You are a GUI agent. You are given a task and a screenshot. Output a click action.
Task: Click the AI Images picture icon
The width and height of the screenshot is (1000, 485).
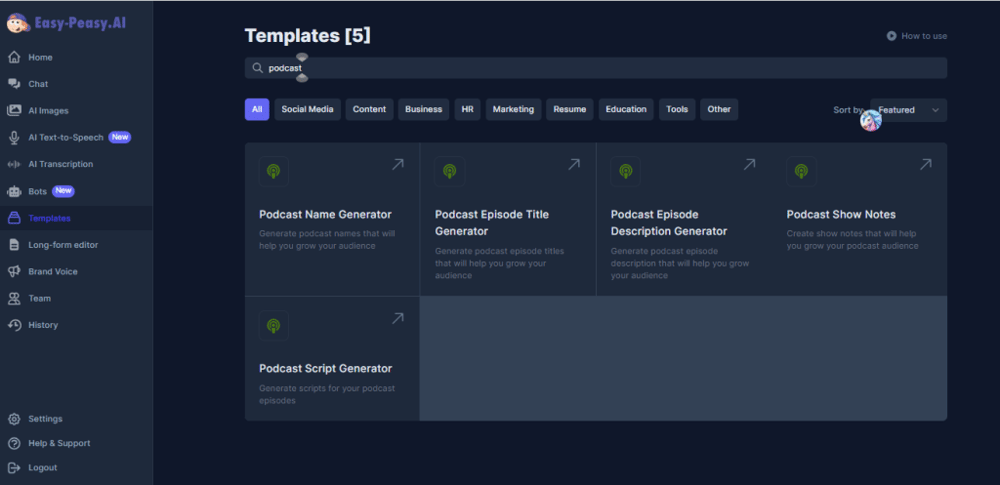pos(14,110)
